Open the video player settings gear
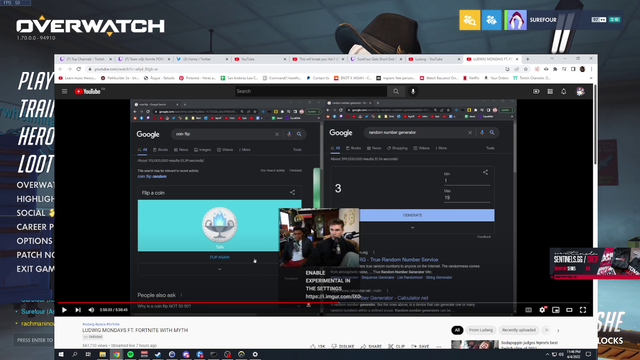This screenshot has width=640, height=360. click(542, 310)
